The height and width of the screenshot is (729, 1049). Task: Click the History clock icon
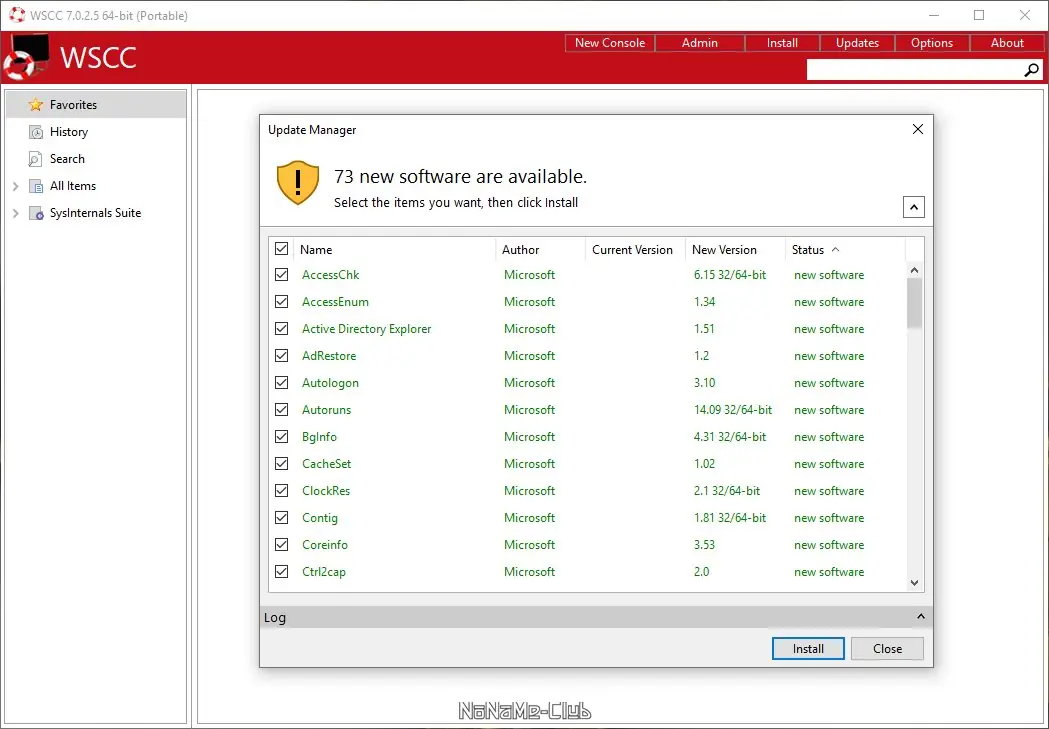[x=35, y=132]
